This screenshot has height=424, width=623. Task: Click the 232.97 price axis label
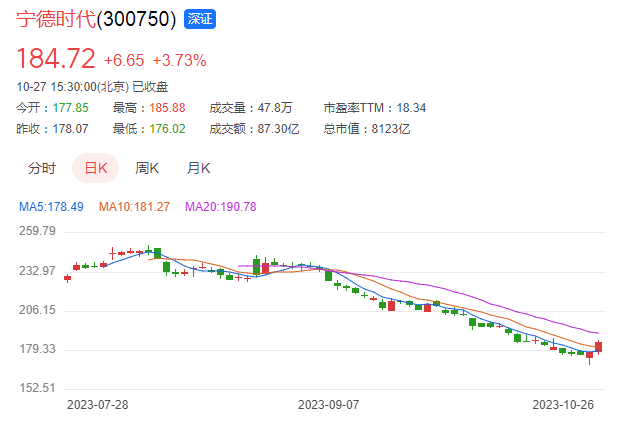point(37,271)
